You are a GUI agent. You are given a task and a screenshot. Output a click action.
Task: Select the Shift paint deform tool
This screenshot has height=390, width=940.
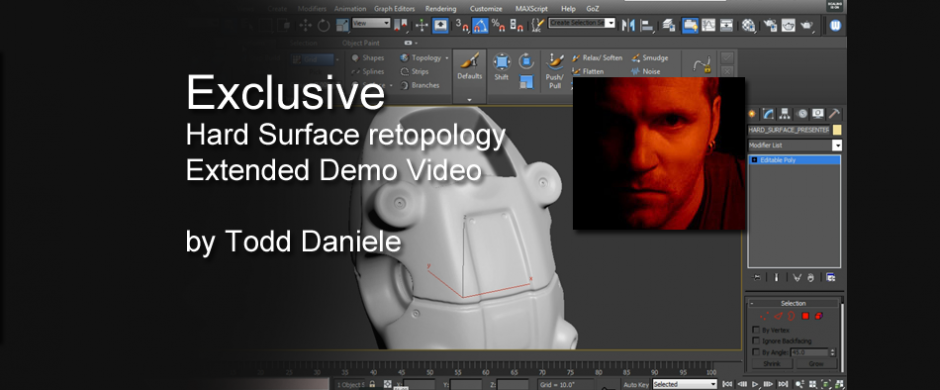point(502,66)
